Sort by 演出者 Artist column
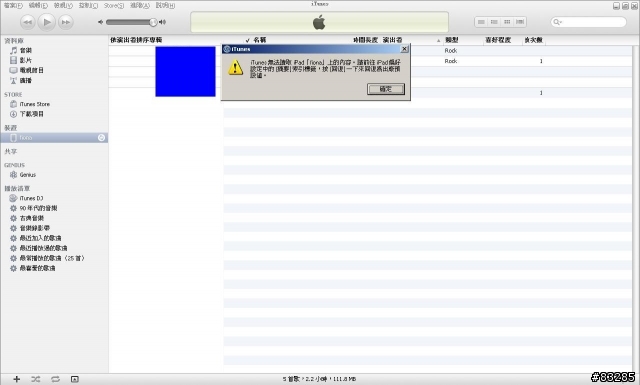This screenshot has width=640, height=385. point(392,40)
